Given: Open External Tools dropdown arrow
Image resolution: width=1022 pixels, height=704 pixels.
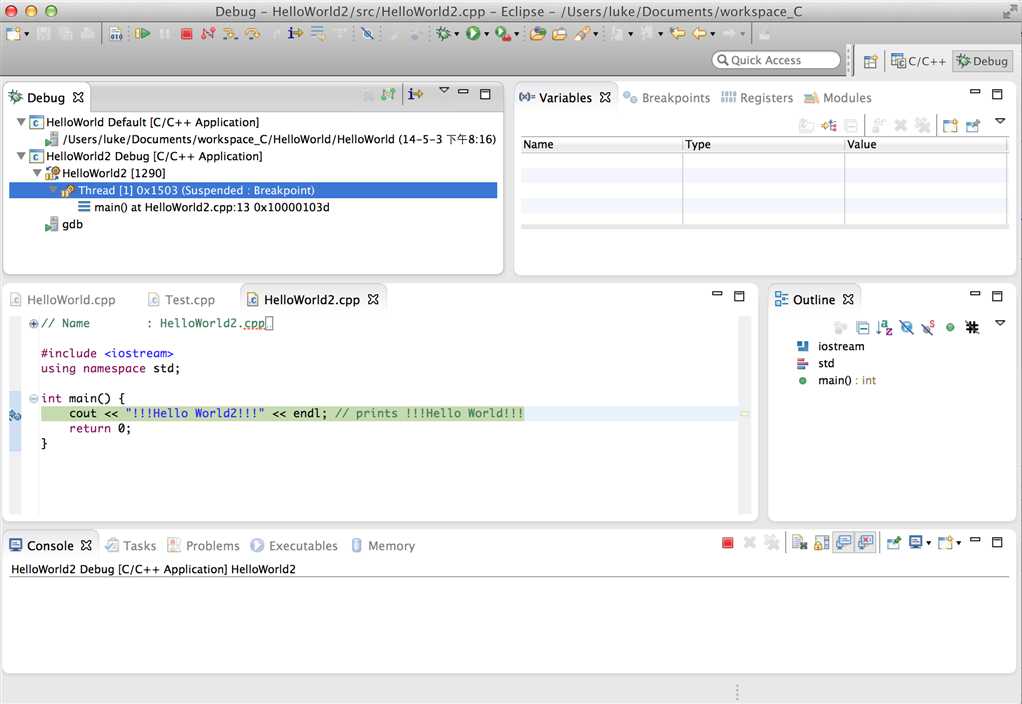Looking at the screenshot, I should (517, 34).
